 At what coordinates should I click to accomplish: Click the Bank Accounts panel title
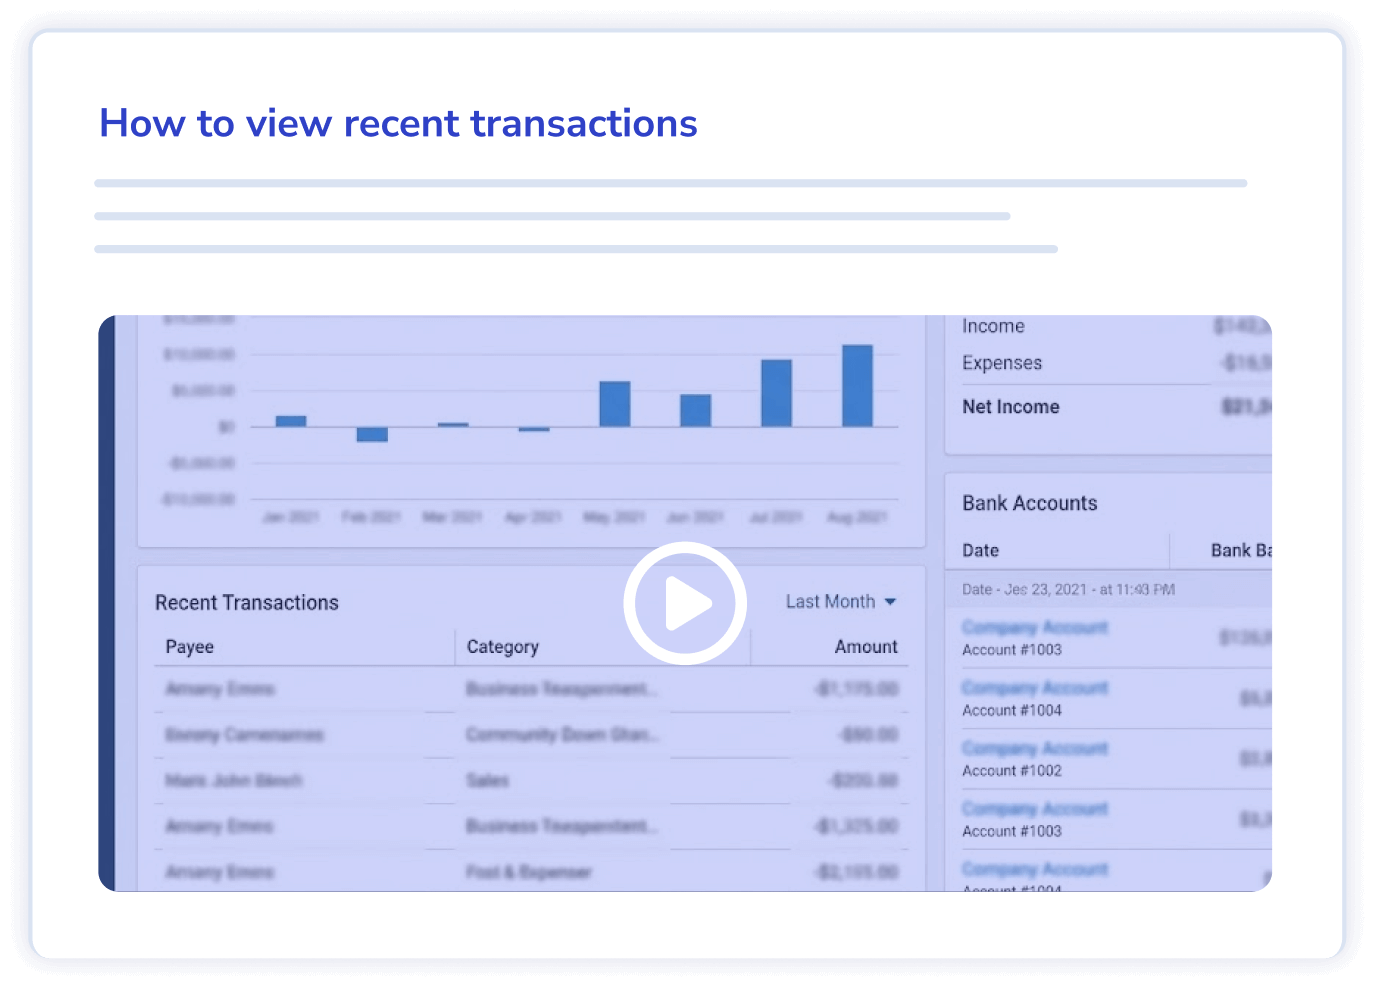pyautogui.click(x=1029, y=503)
